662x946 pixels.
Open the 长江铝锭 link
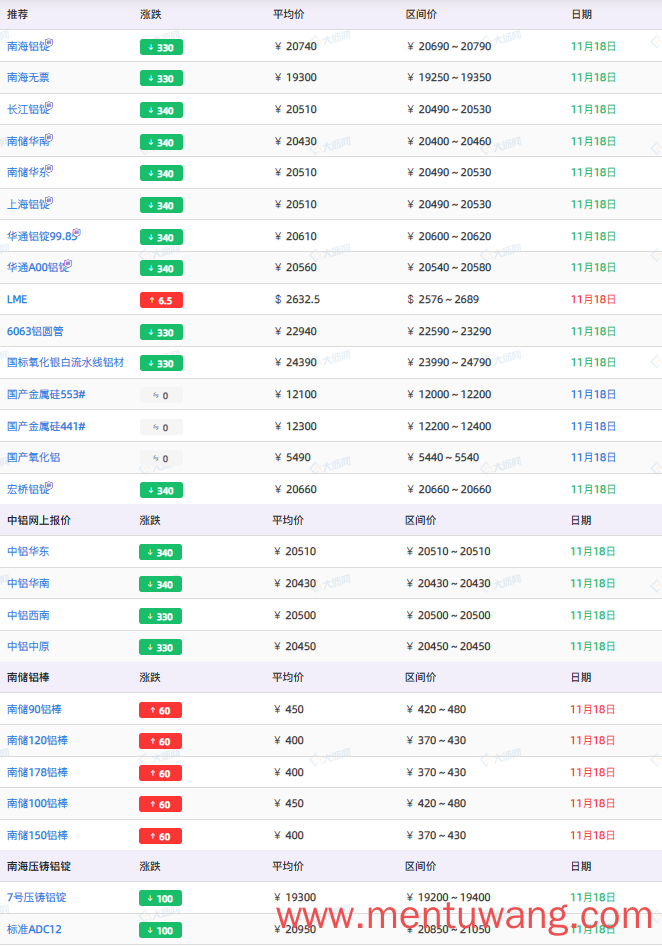(x=27, y=110)
